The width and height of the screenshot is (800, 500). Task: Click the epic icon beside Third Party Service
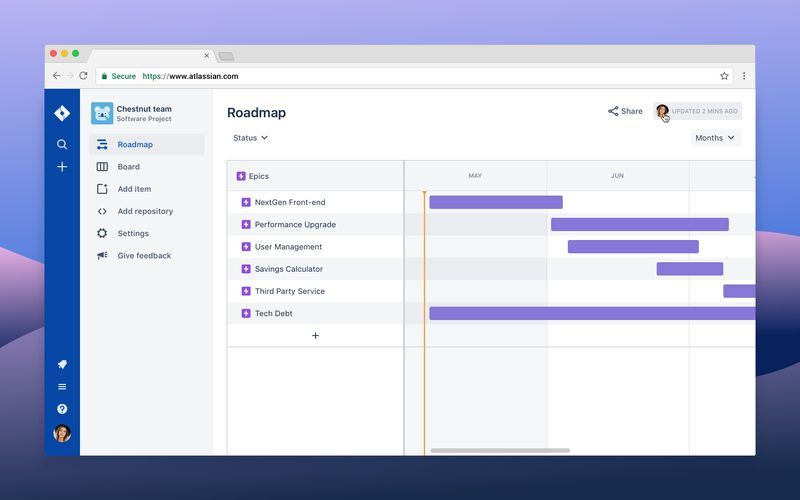246,291
